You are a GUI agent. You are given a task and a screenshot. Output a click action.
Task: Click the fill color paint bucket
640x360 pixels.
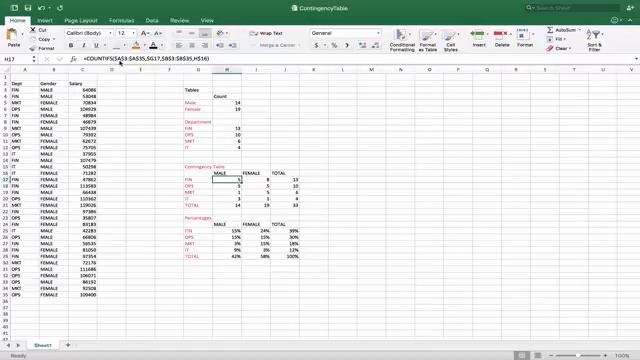click(x=136, y=45)
